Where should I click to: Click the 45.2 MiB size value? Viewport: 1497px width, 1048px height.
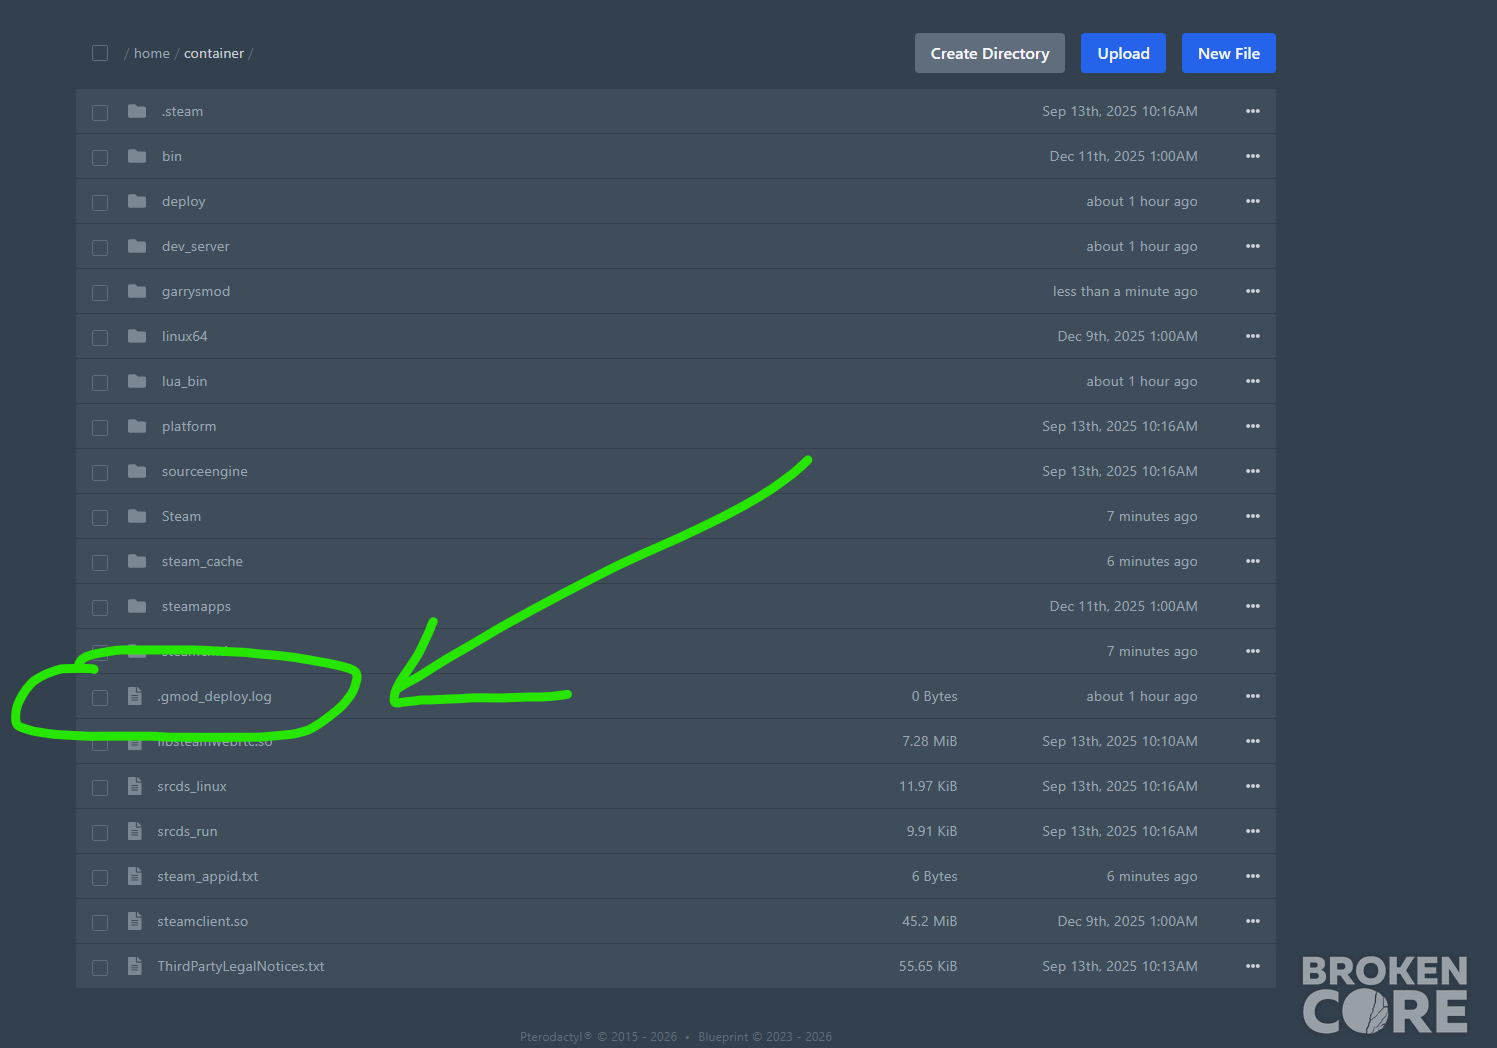[x=930, y=921]
